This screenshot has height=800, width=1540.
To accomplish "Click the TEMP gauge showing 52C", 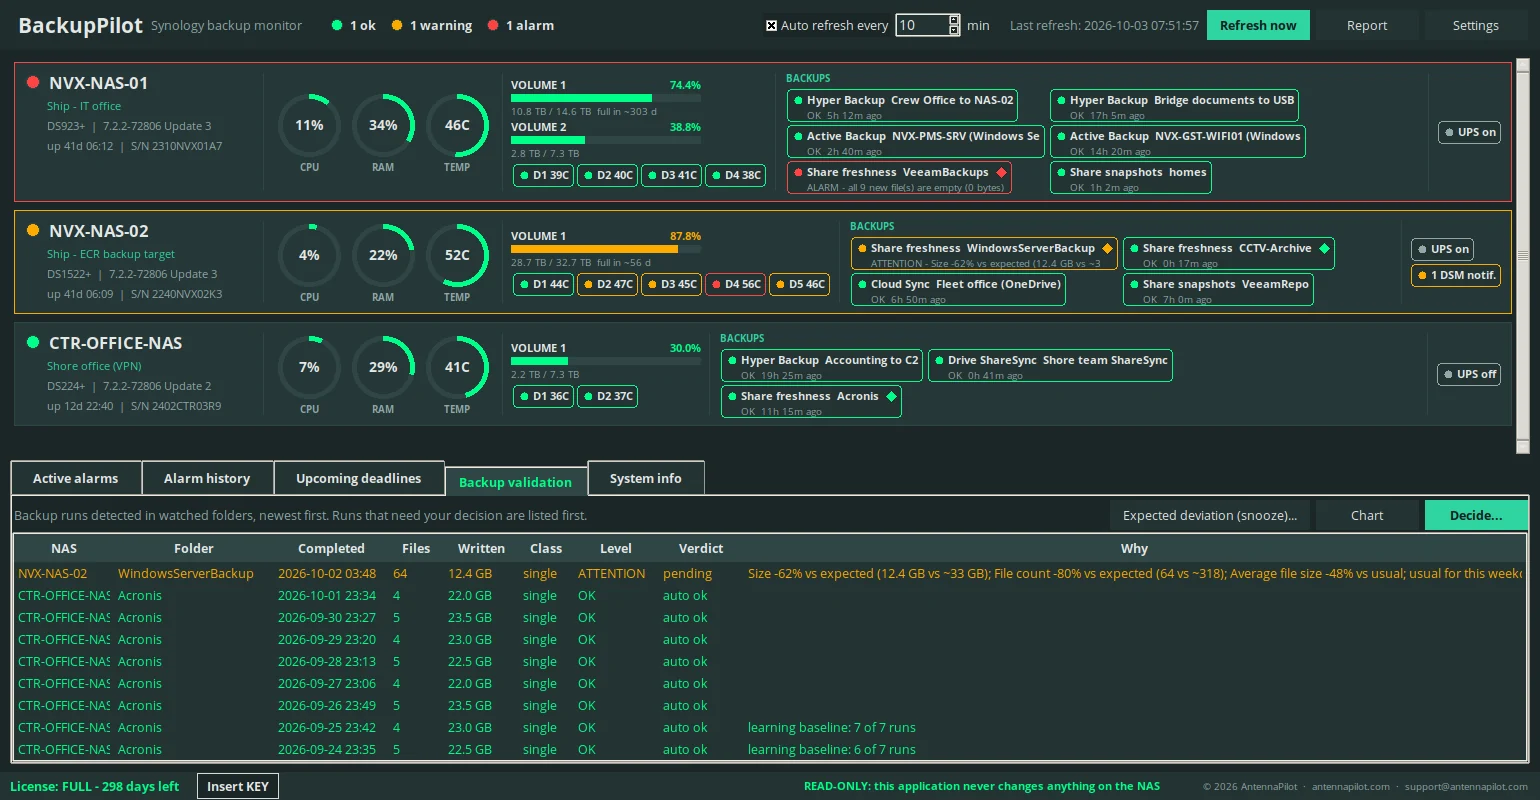I will tap(457, 255).
